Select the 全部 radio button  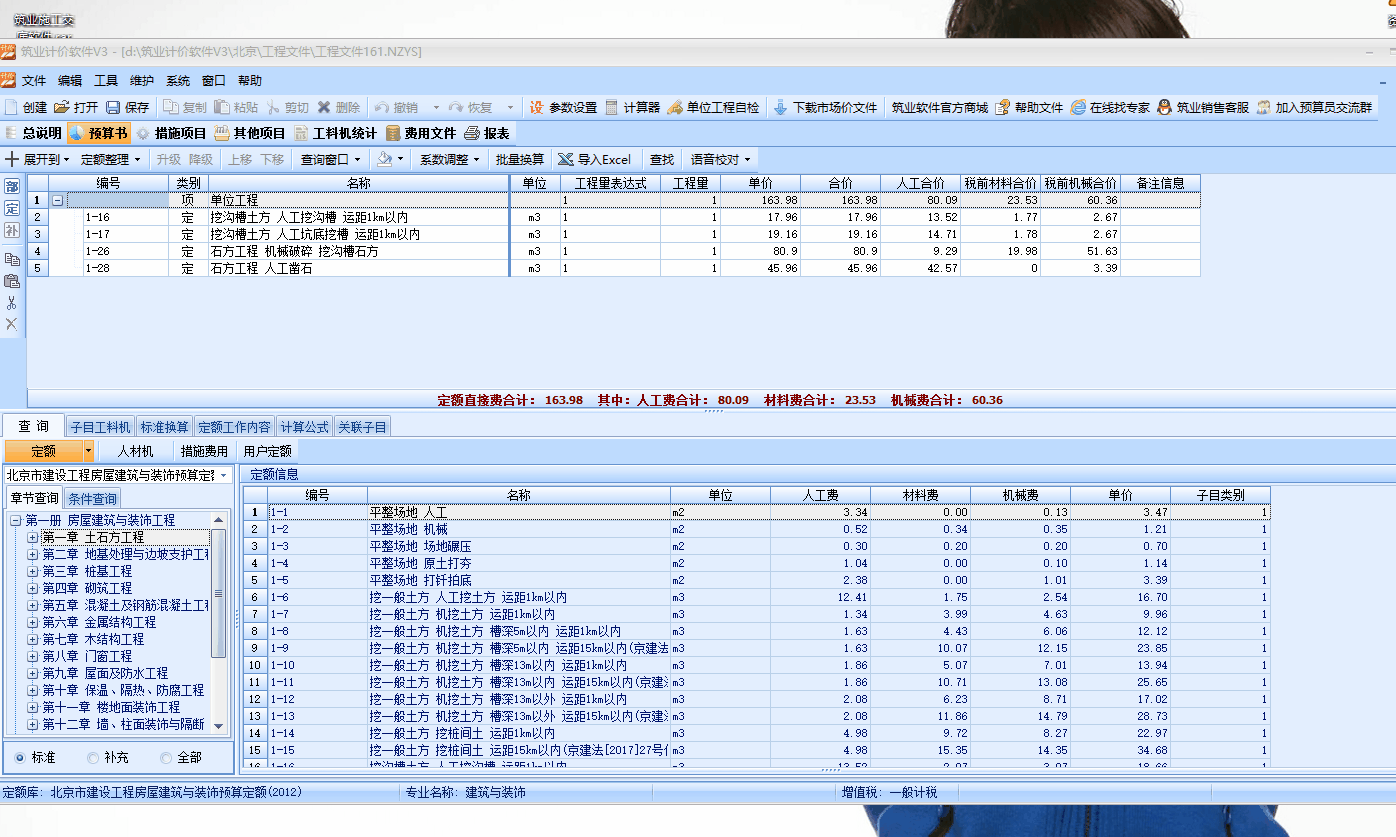(x=166, y=758)
